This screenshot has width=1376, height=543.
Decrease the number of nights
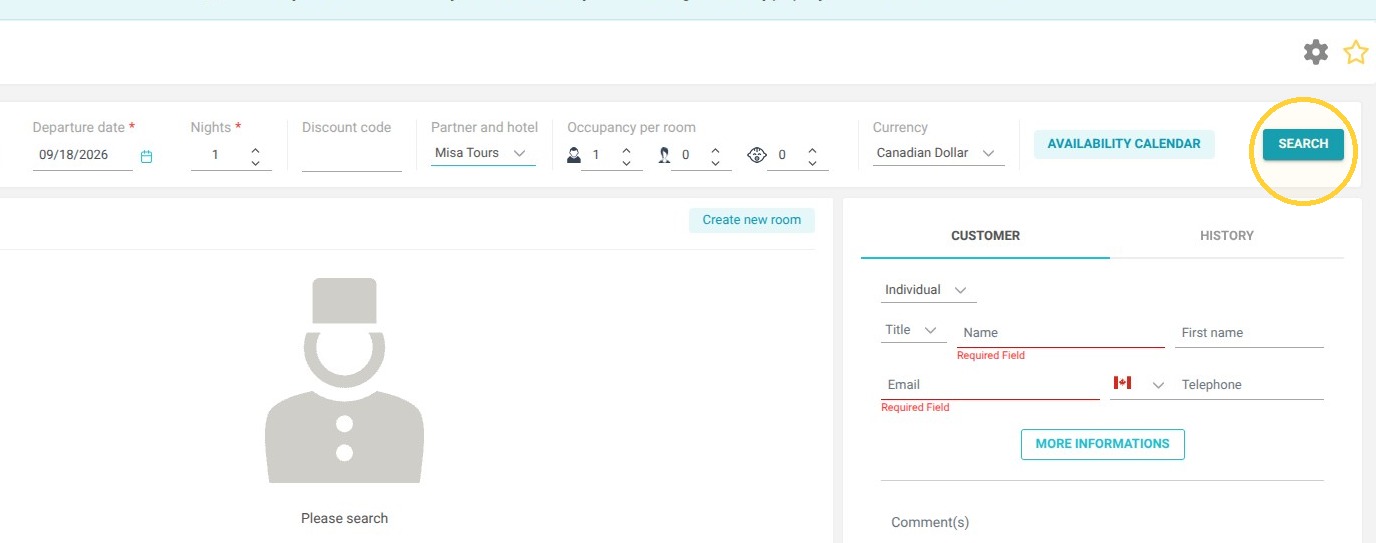click(x=255, y=162)
